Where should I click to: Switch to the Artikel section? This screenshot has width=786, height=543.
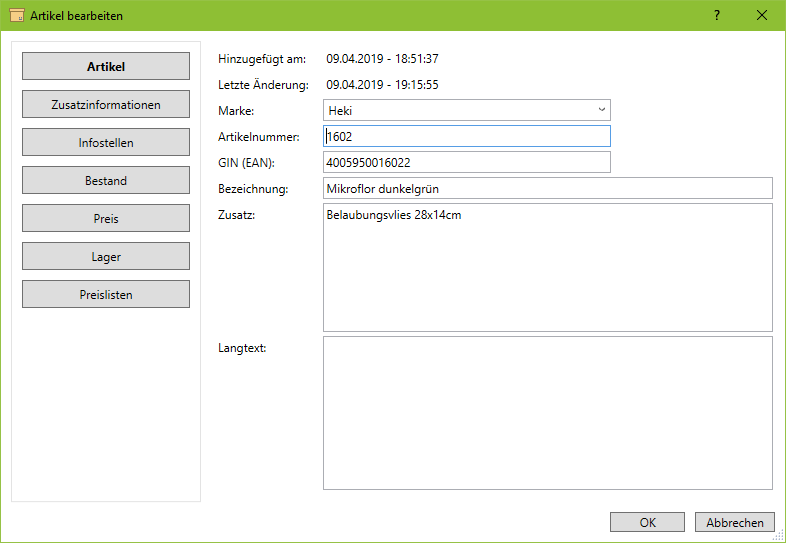[106, 67]
